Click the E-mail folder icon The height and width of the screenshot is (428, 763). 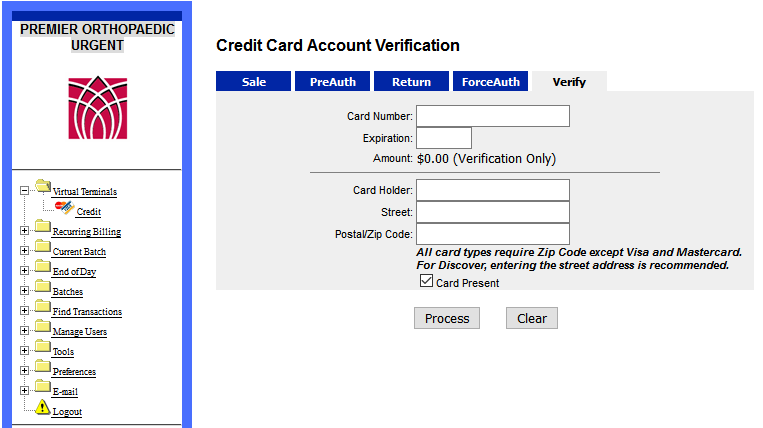(x=43, y=386)
